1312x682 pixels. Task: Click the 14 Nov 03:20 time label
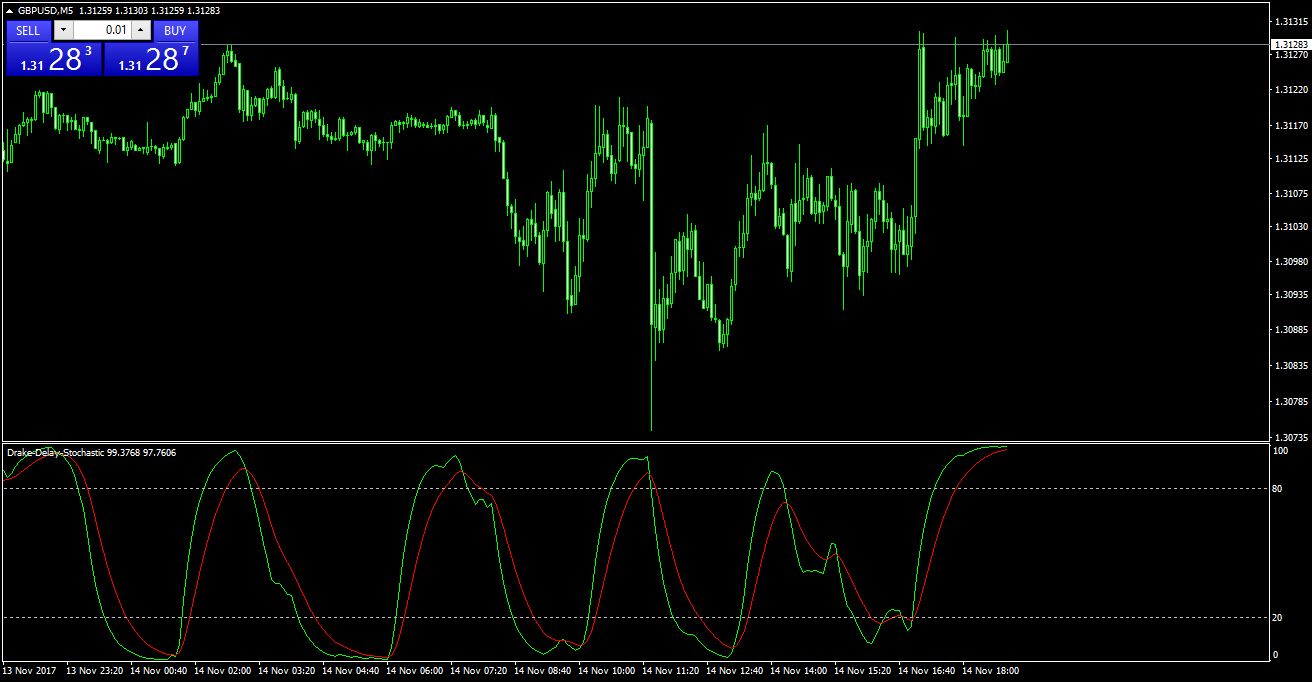point(287,671)
